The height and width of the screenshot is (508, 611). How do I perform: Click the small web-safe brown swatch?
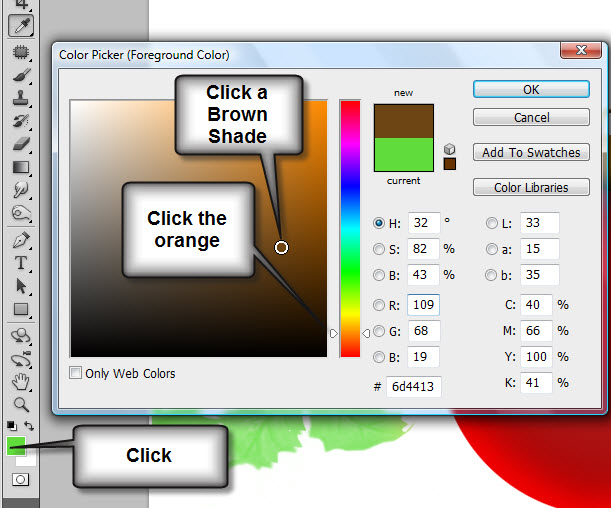[x=450, y=164]
